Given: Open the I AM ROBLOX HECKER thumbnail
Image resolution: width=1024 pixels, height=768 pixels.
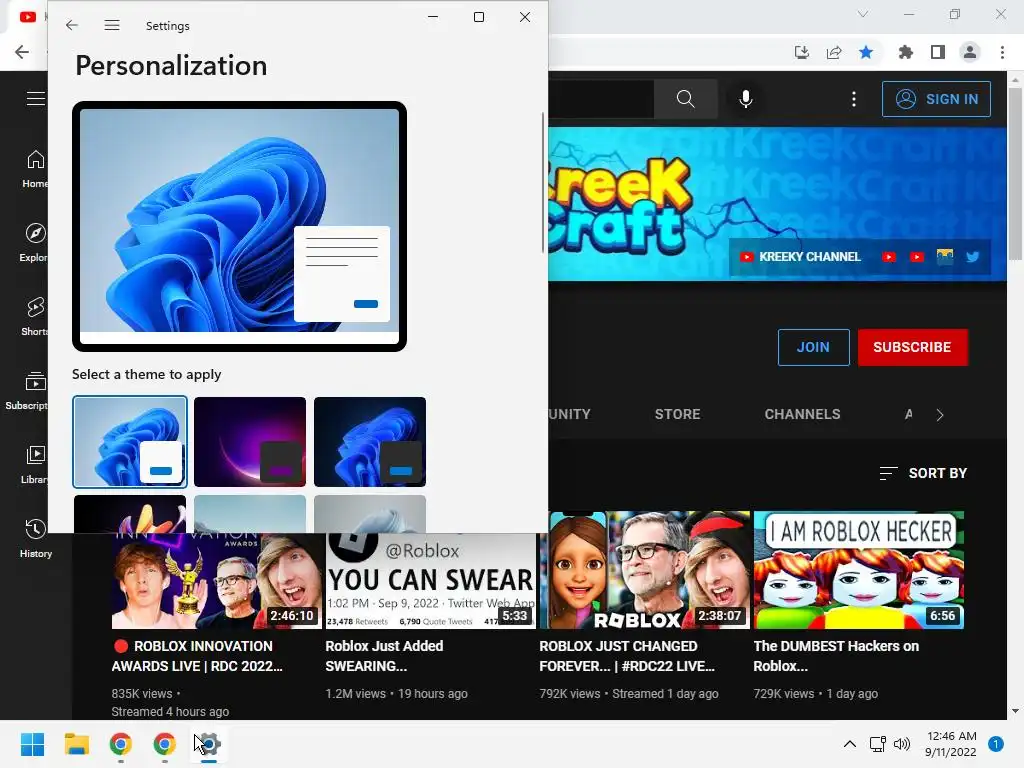Looking at the screenshot, I should point(859,569).
